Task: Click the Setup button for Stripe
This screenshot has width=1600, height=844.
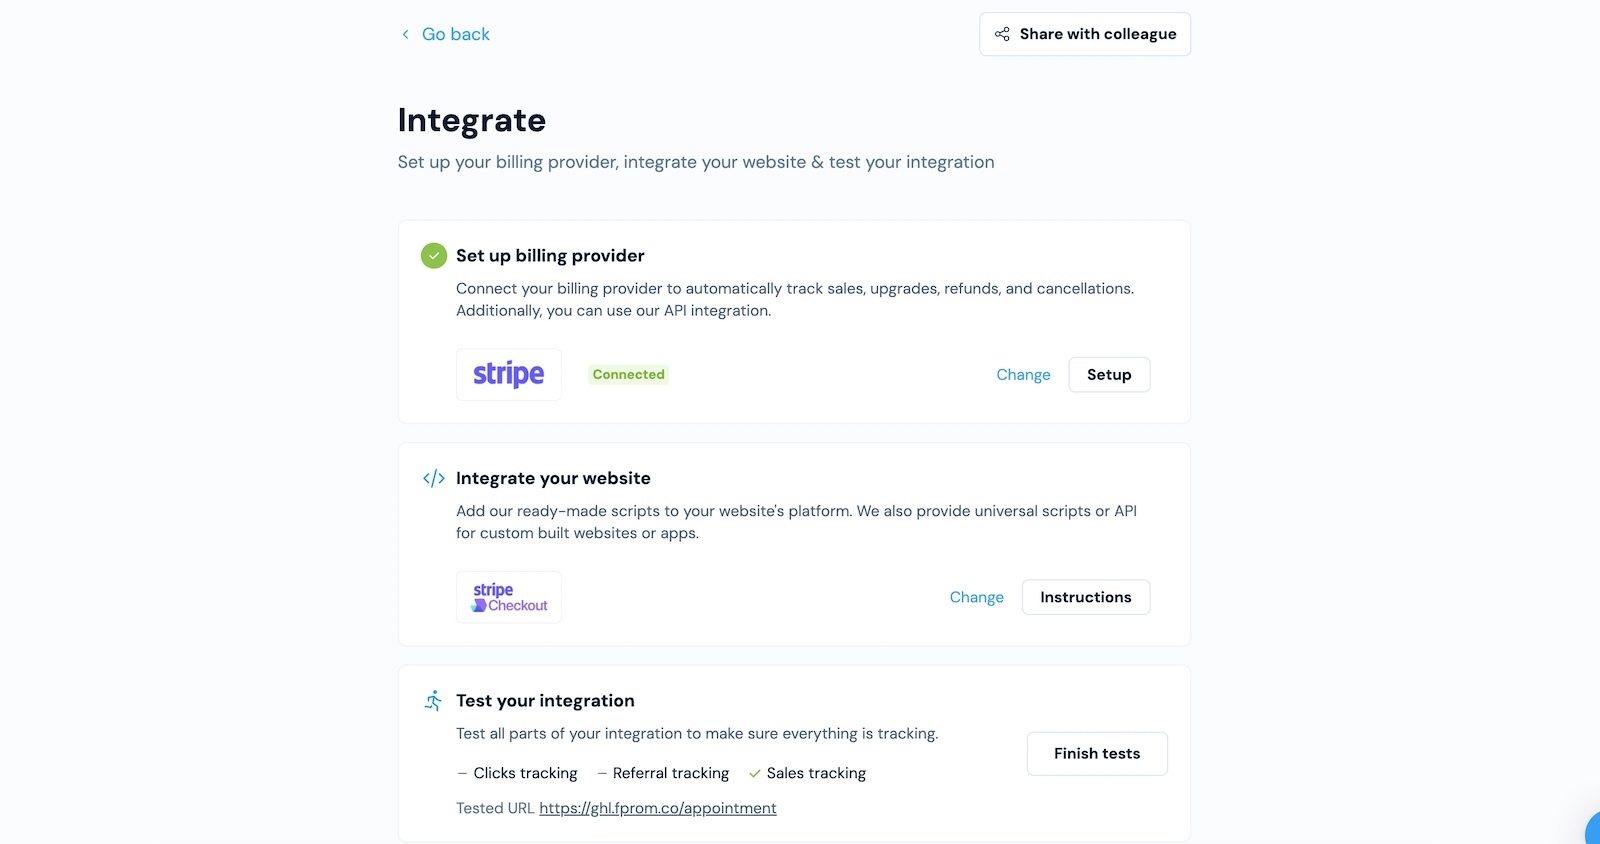Action: tap(1109, 374)
